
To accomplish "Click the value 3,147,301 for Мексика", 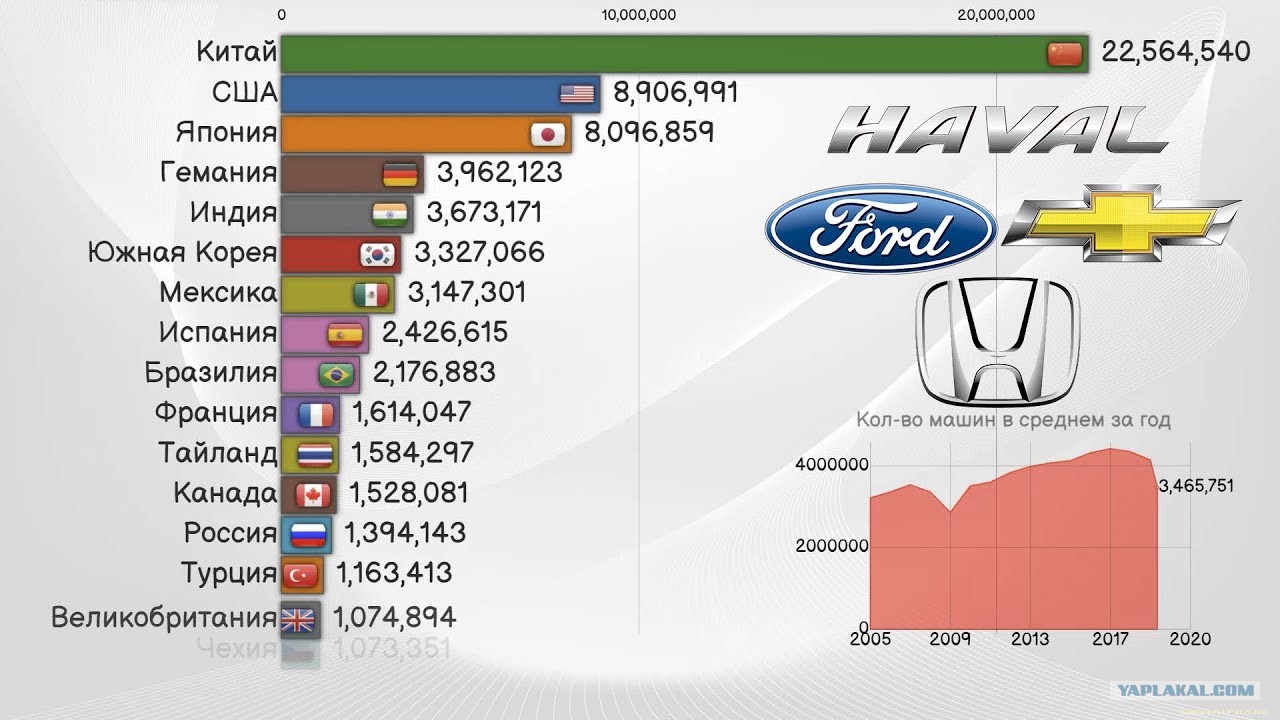I will point(467,292).
